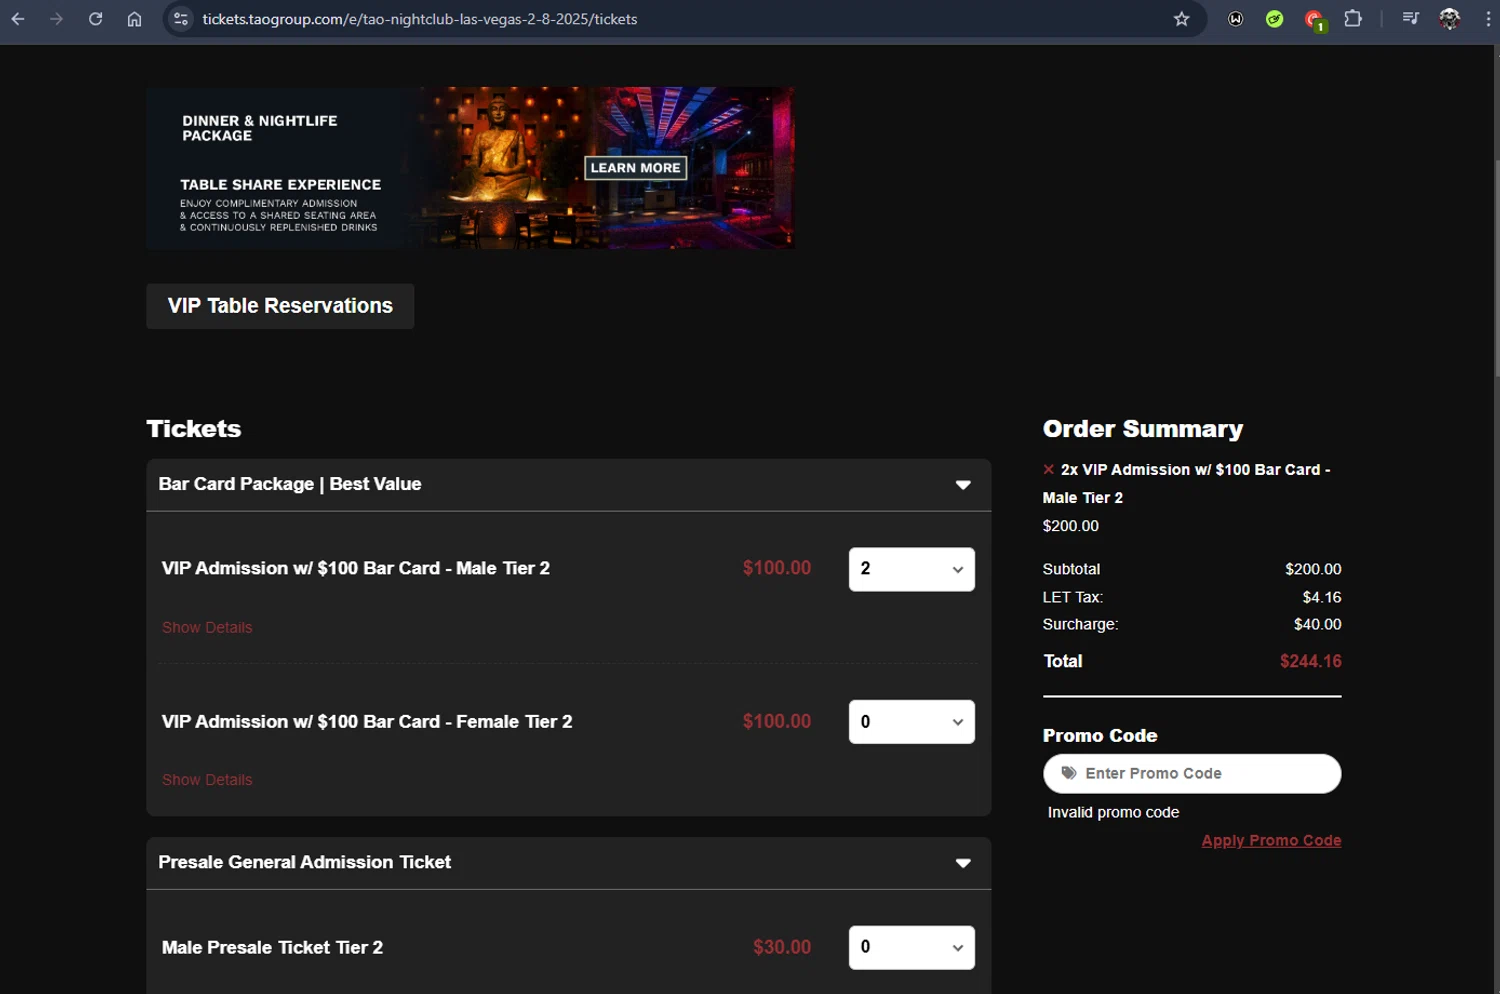
Task: Open the browser profile avatar
Action: pos(1449,19)
